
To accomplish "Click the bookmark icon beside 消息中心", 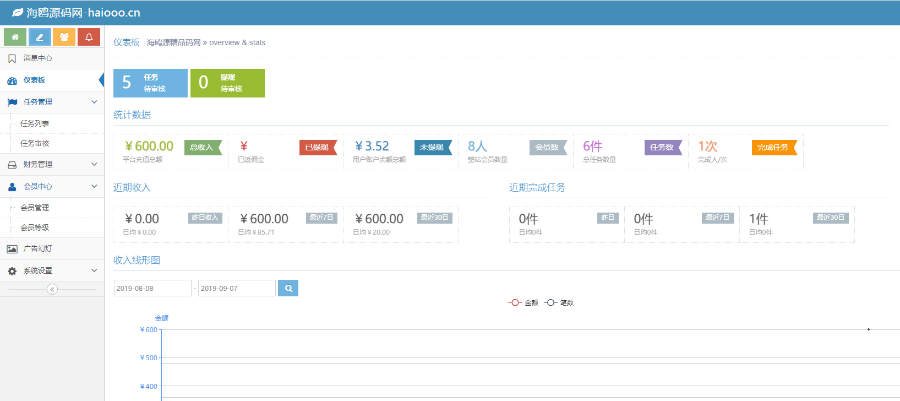I will (x=11, y=59).
